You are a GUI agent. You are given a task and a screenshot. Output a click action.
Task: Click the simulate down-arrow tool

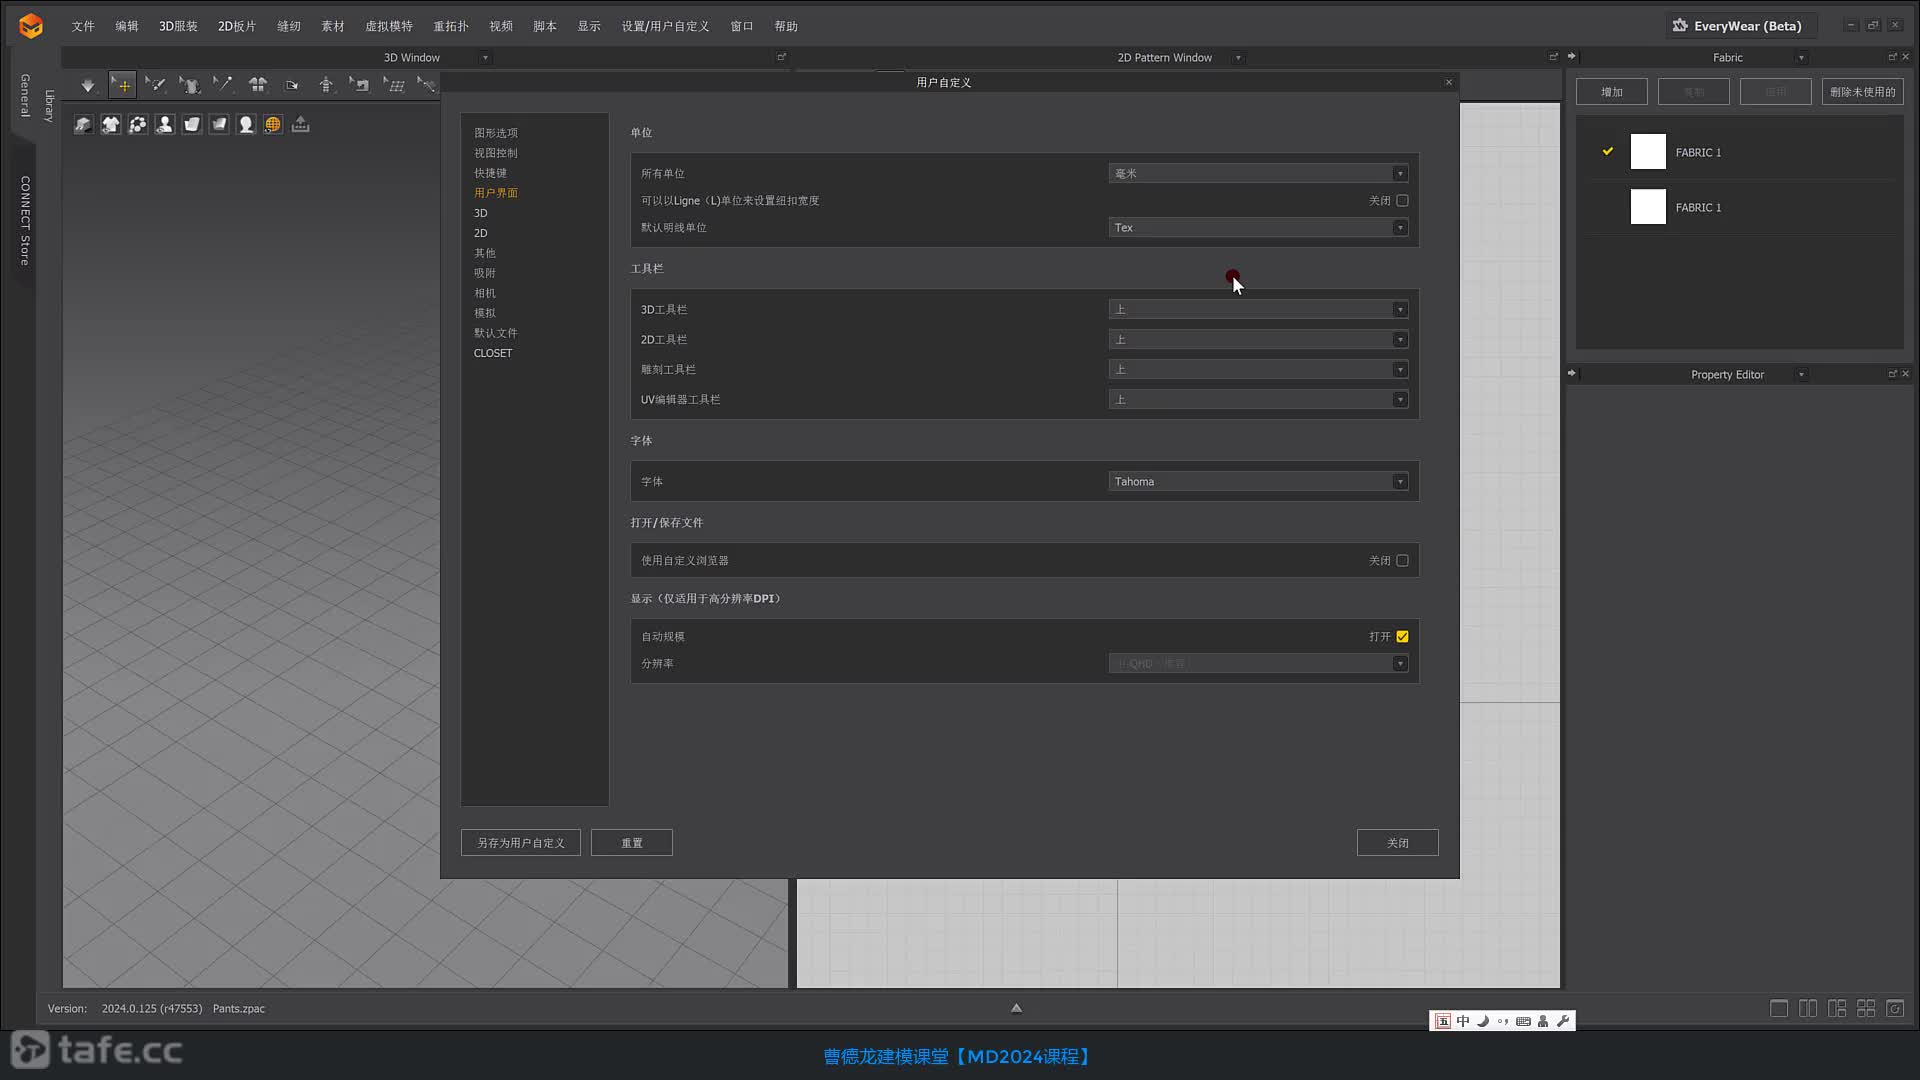(x=88, y=86)
